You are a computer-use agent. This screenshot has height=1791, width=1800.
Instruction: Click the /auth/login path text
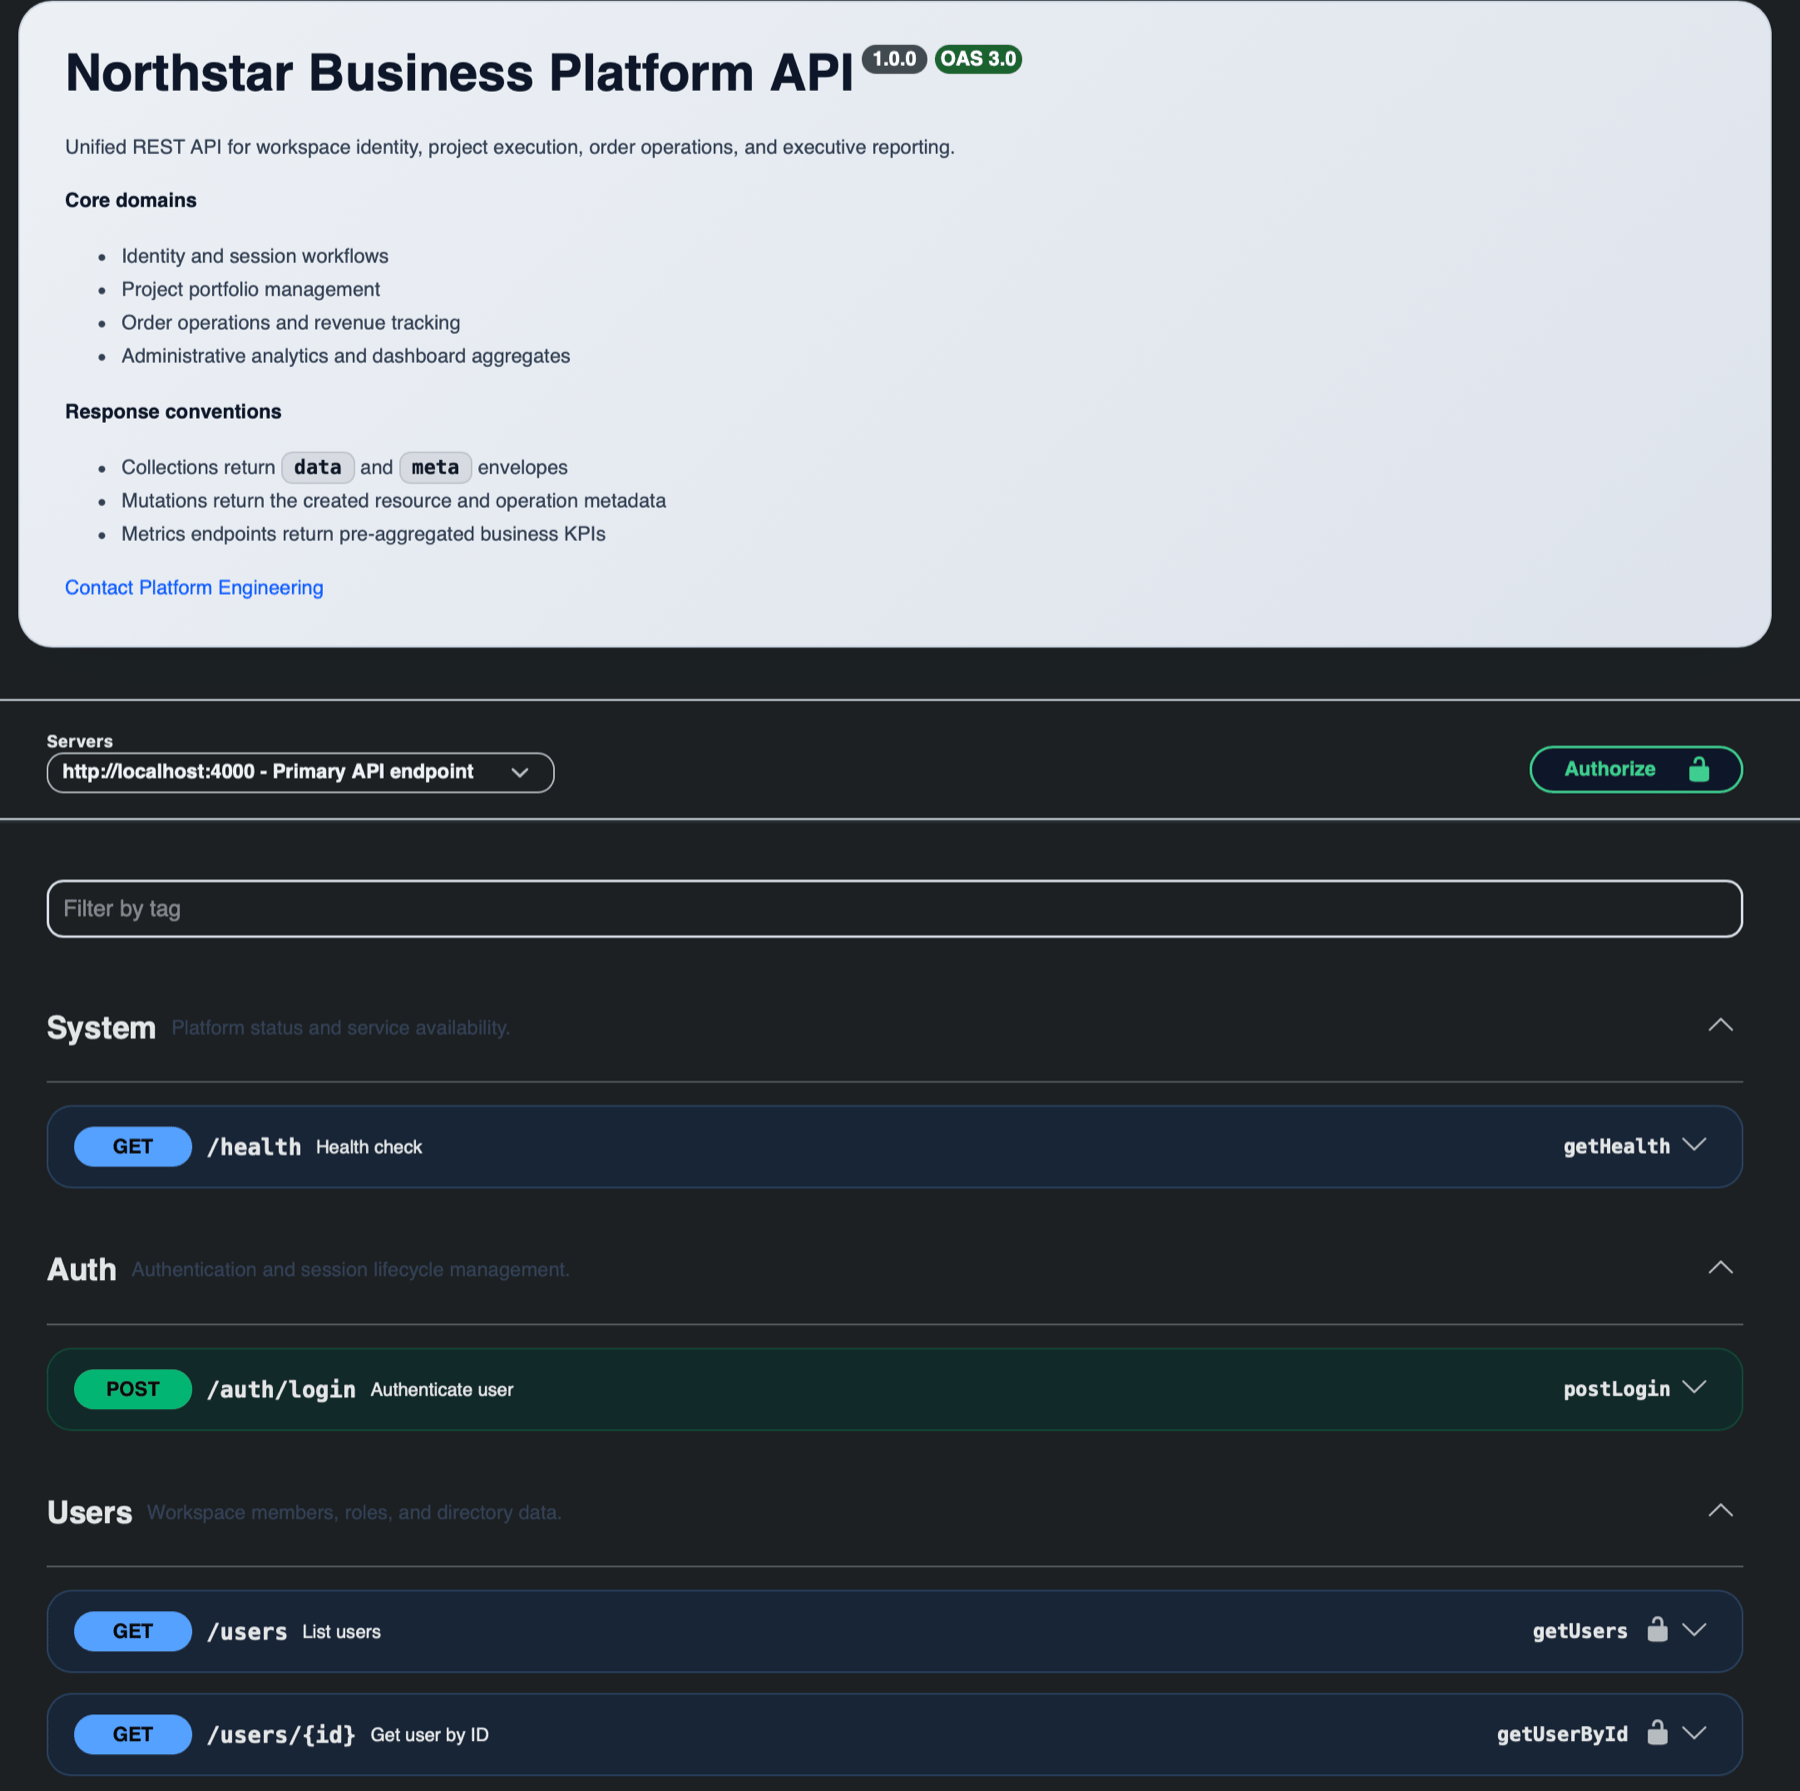coord(281,1390)
